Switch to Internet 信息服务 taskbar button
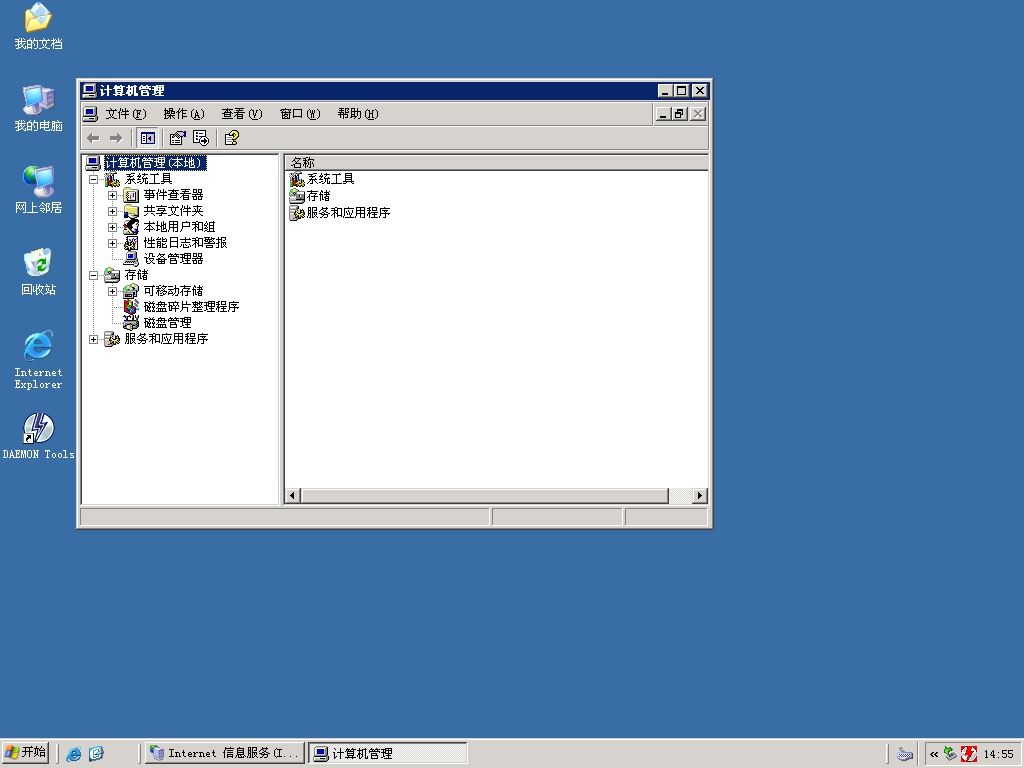The image size is (1024, 768). click(x=225, y=753)
